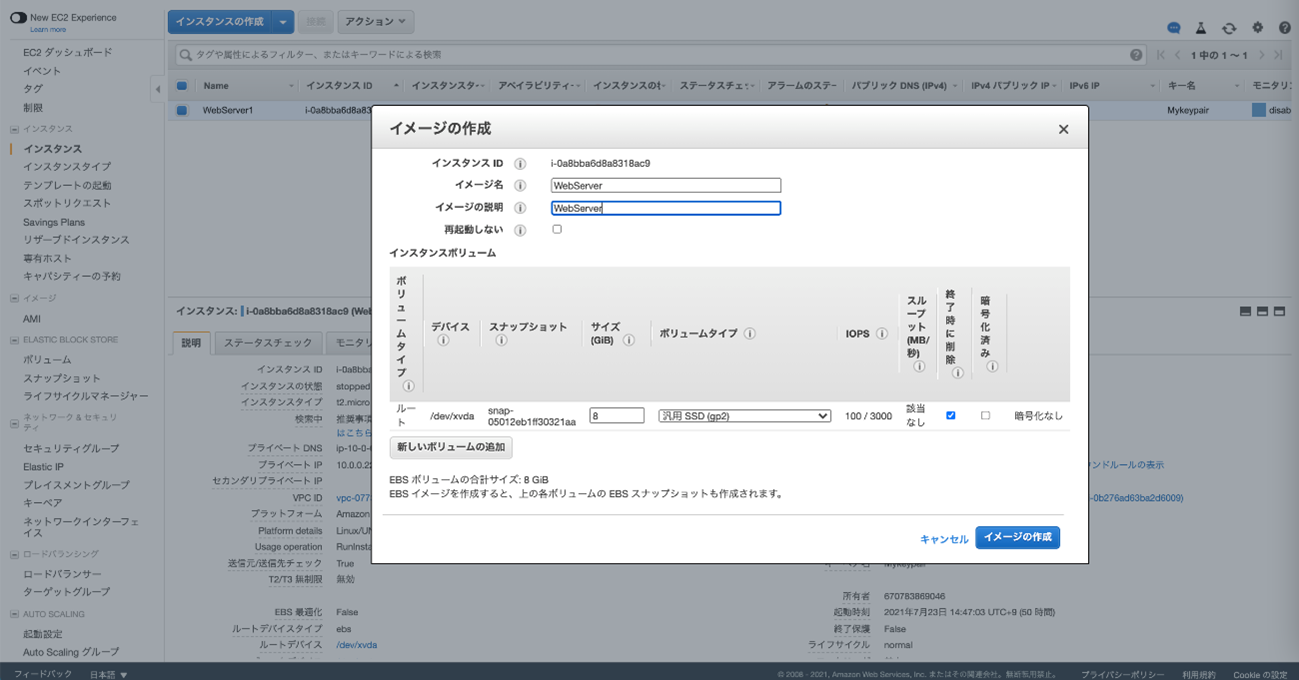Tick the 暗号化済み checkbox for root volume
Viewport: 1299px width, 680px height.
click(985, 415)
